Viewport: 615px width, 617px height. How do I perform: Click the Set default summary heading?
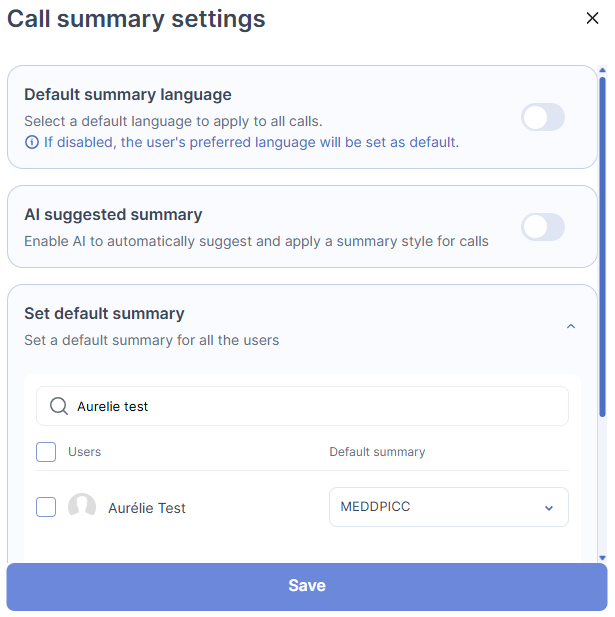coord(104,313)
